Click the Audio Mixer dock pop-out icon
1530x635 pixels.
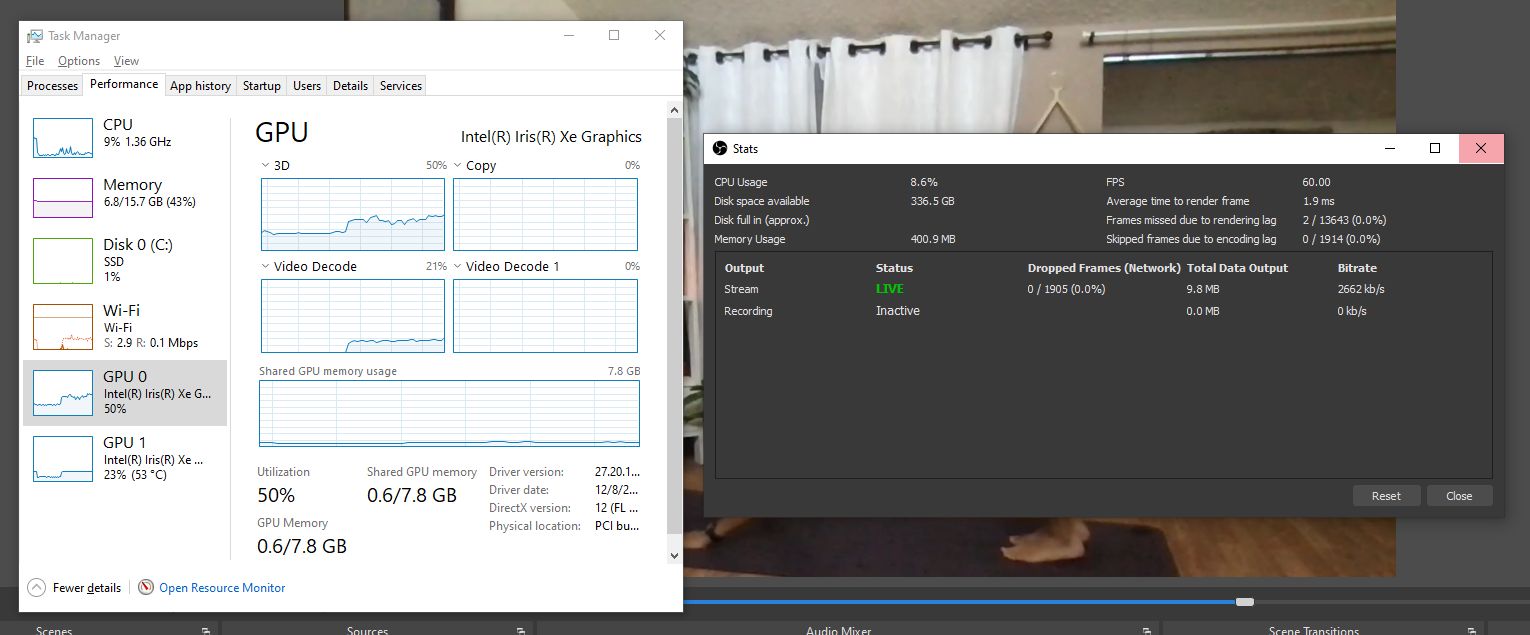coord(1146,630)
